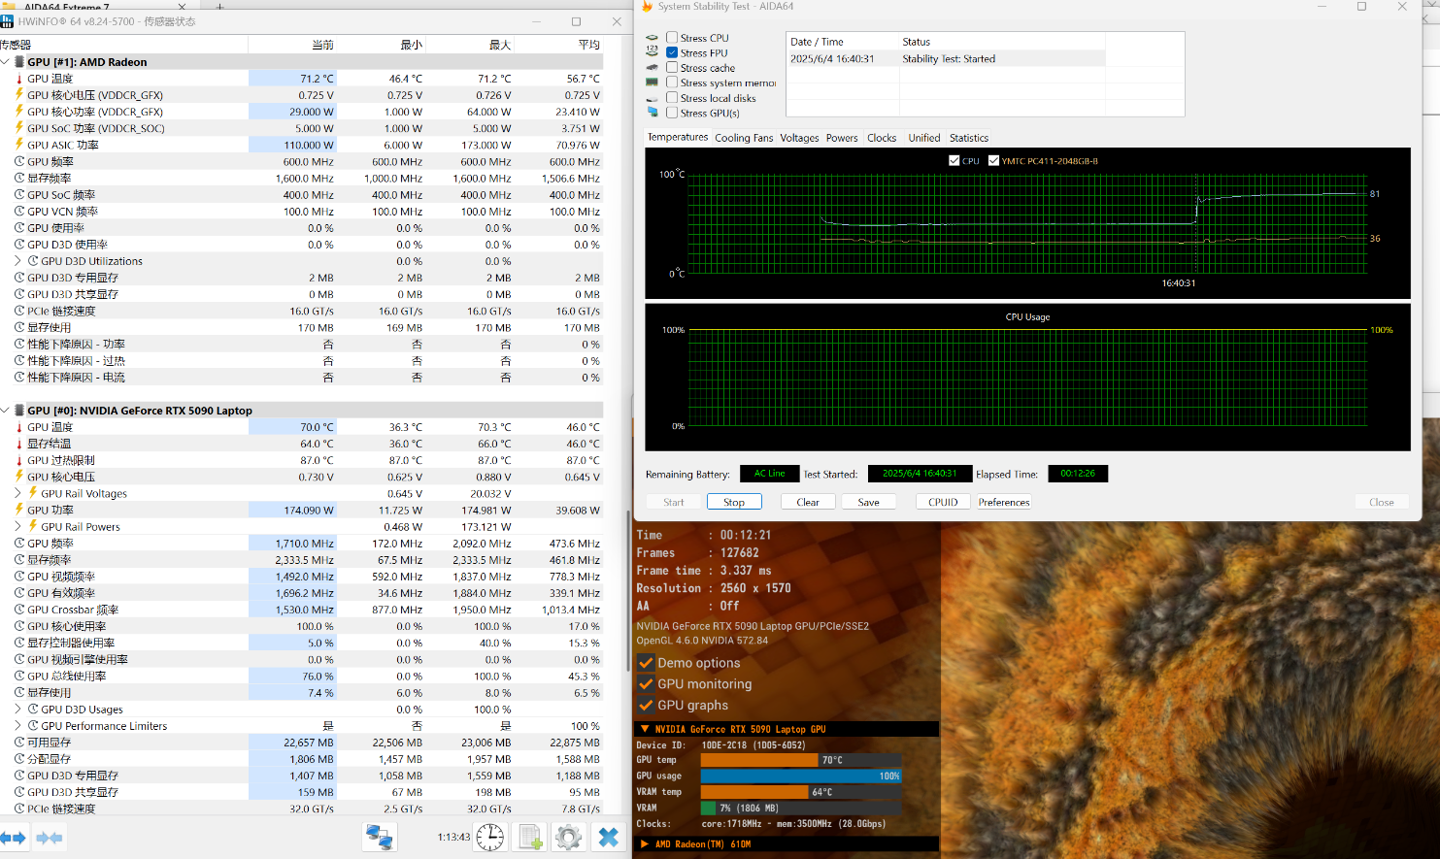Collapse the NVIDIA GeForce RTX 5090 Laptop section
The height and width of the screenshot is (859, 1440).
point(6,410)
